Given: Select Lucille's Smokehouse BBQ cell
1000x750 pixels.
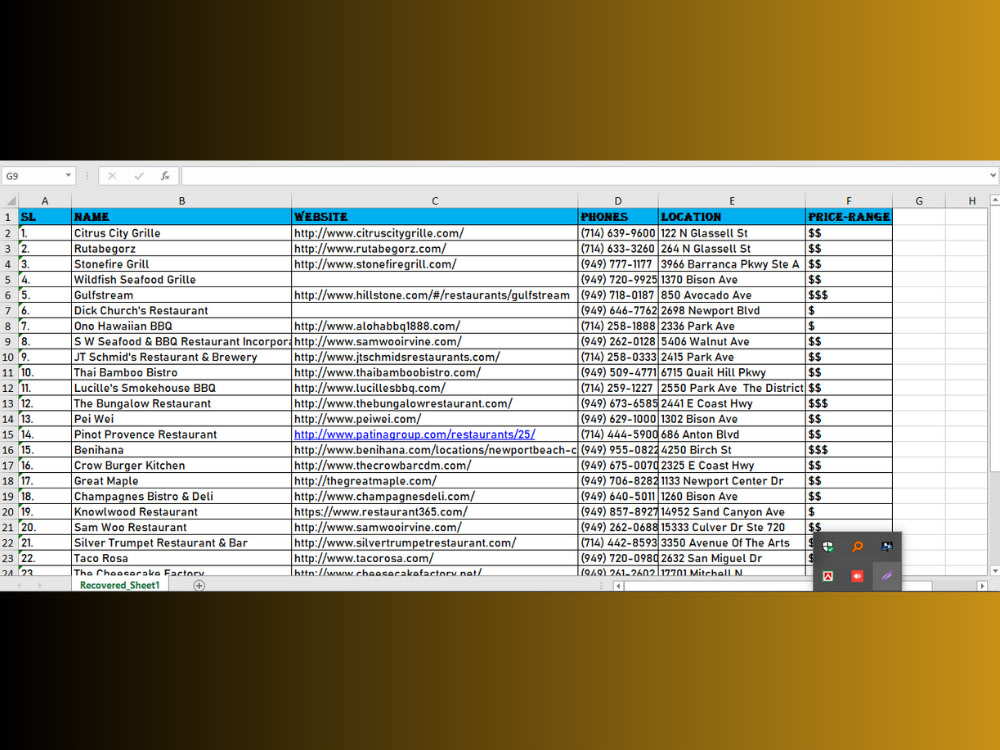Looking at the screenshot, I should 181,388.
